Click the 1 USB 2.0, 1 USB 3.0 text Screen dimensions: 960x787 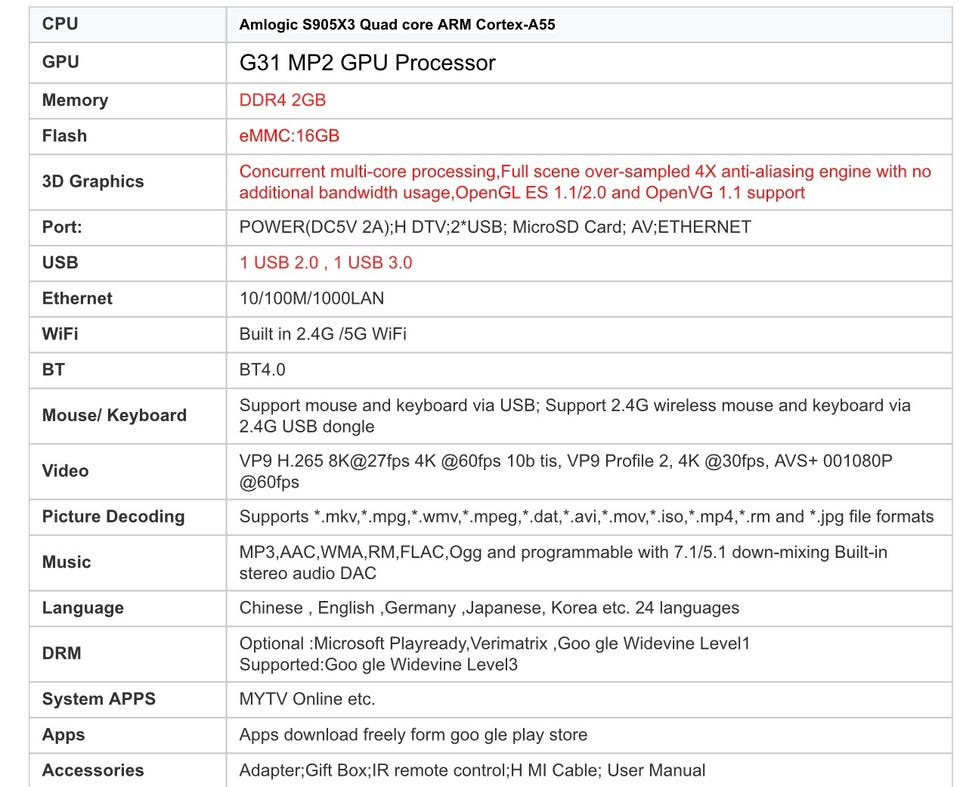pyautogui.click(x=326, y=263)
